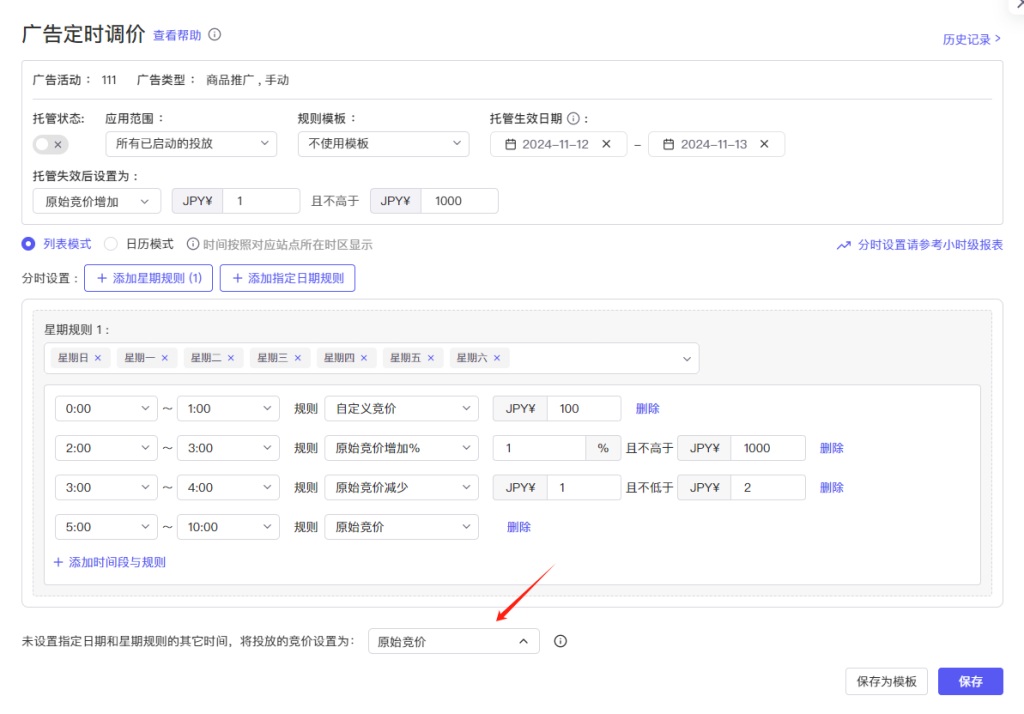This screenshot has height=714, width=1024.
Task: Click the 不低于 field showing 2
Action: coord(768,487)
